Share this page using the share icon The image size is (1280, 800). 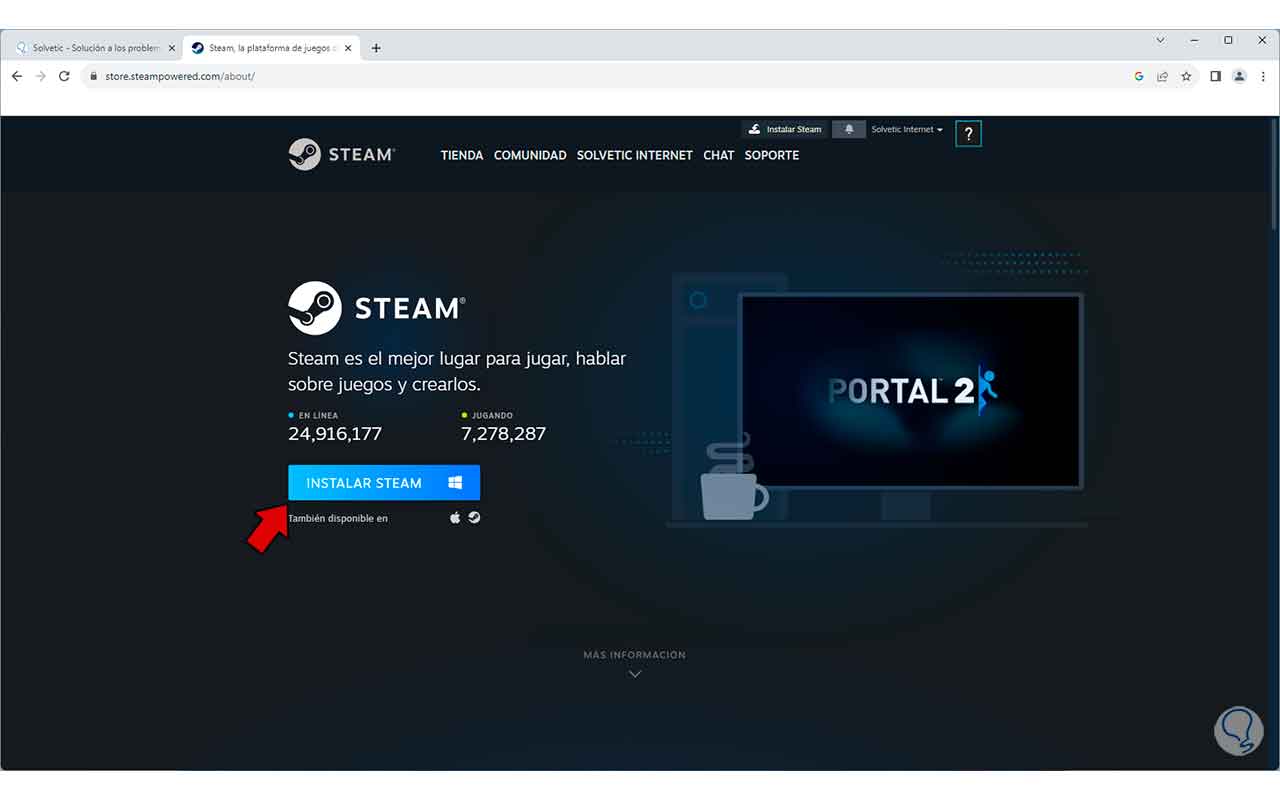pos(1163,76)
